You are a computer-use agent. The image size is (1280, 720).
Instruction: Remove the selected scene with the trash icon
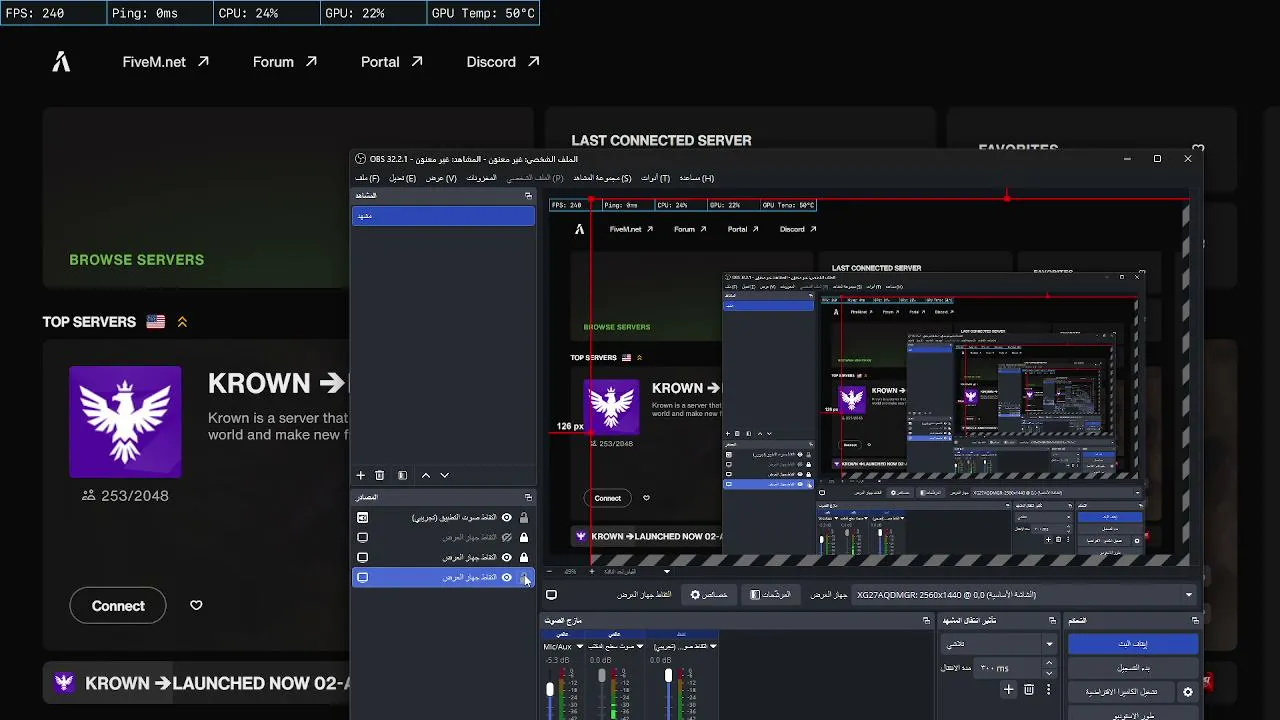tap(380, 476)
